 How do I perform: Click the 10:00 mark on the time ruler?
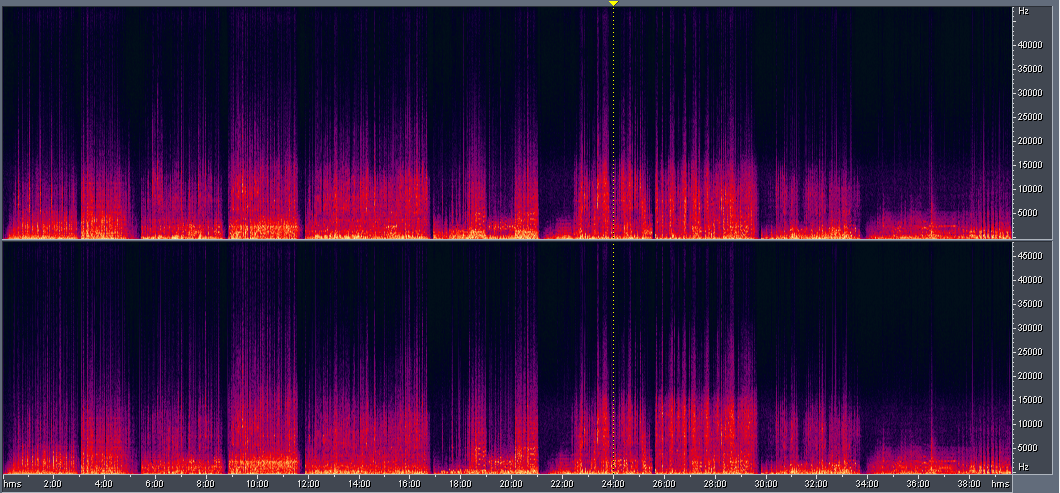coord(257,484)
